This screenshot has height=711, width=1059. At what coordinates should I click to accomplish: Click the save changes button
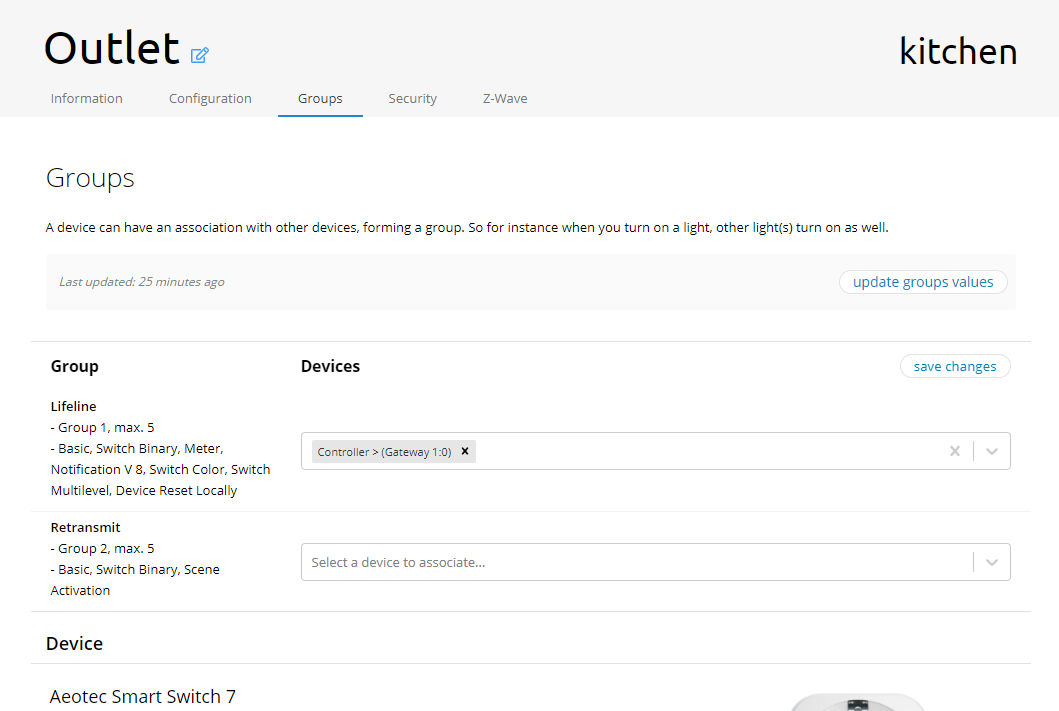pyautogui.click(x=955, y=366)
